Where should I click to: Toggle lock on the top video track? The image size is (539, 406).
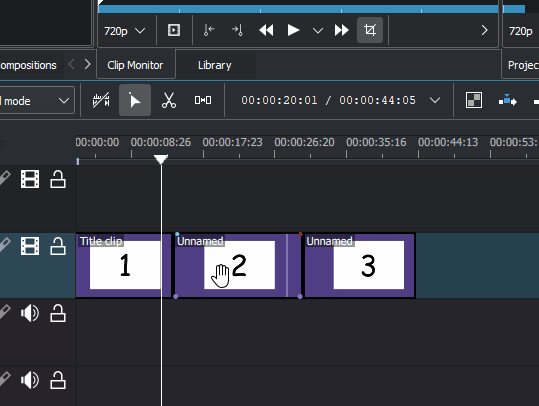58,179
